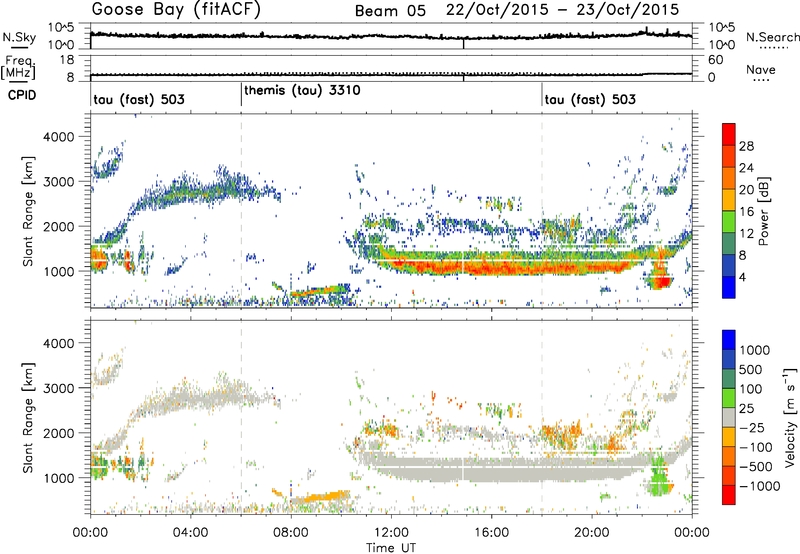Image resolution: width=800 pixels, height=554 pixels.
Task: Click the '20:00' time tick label
Action: 592,533
